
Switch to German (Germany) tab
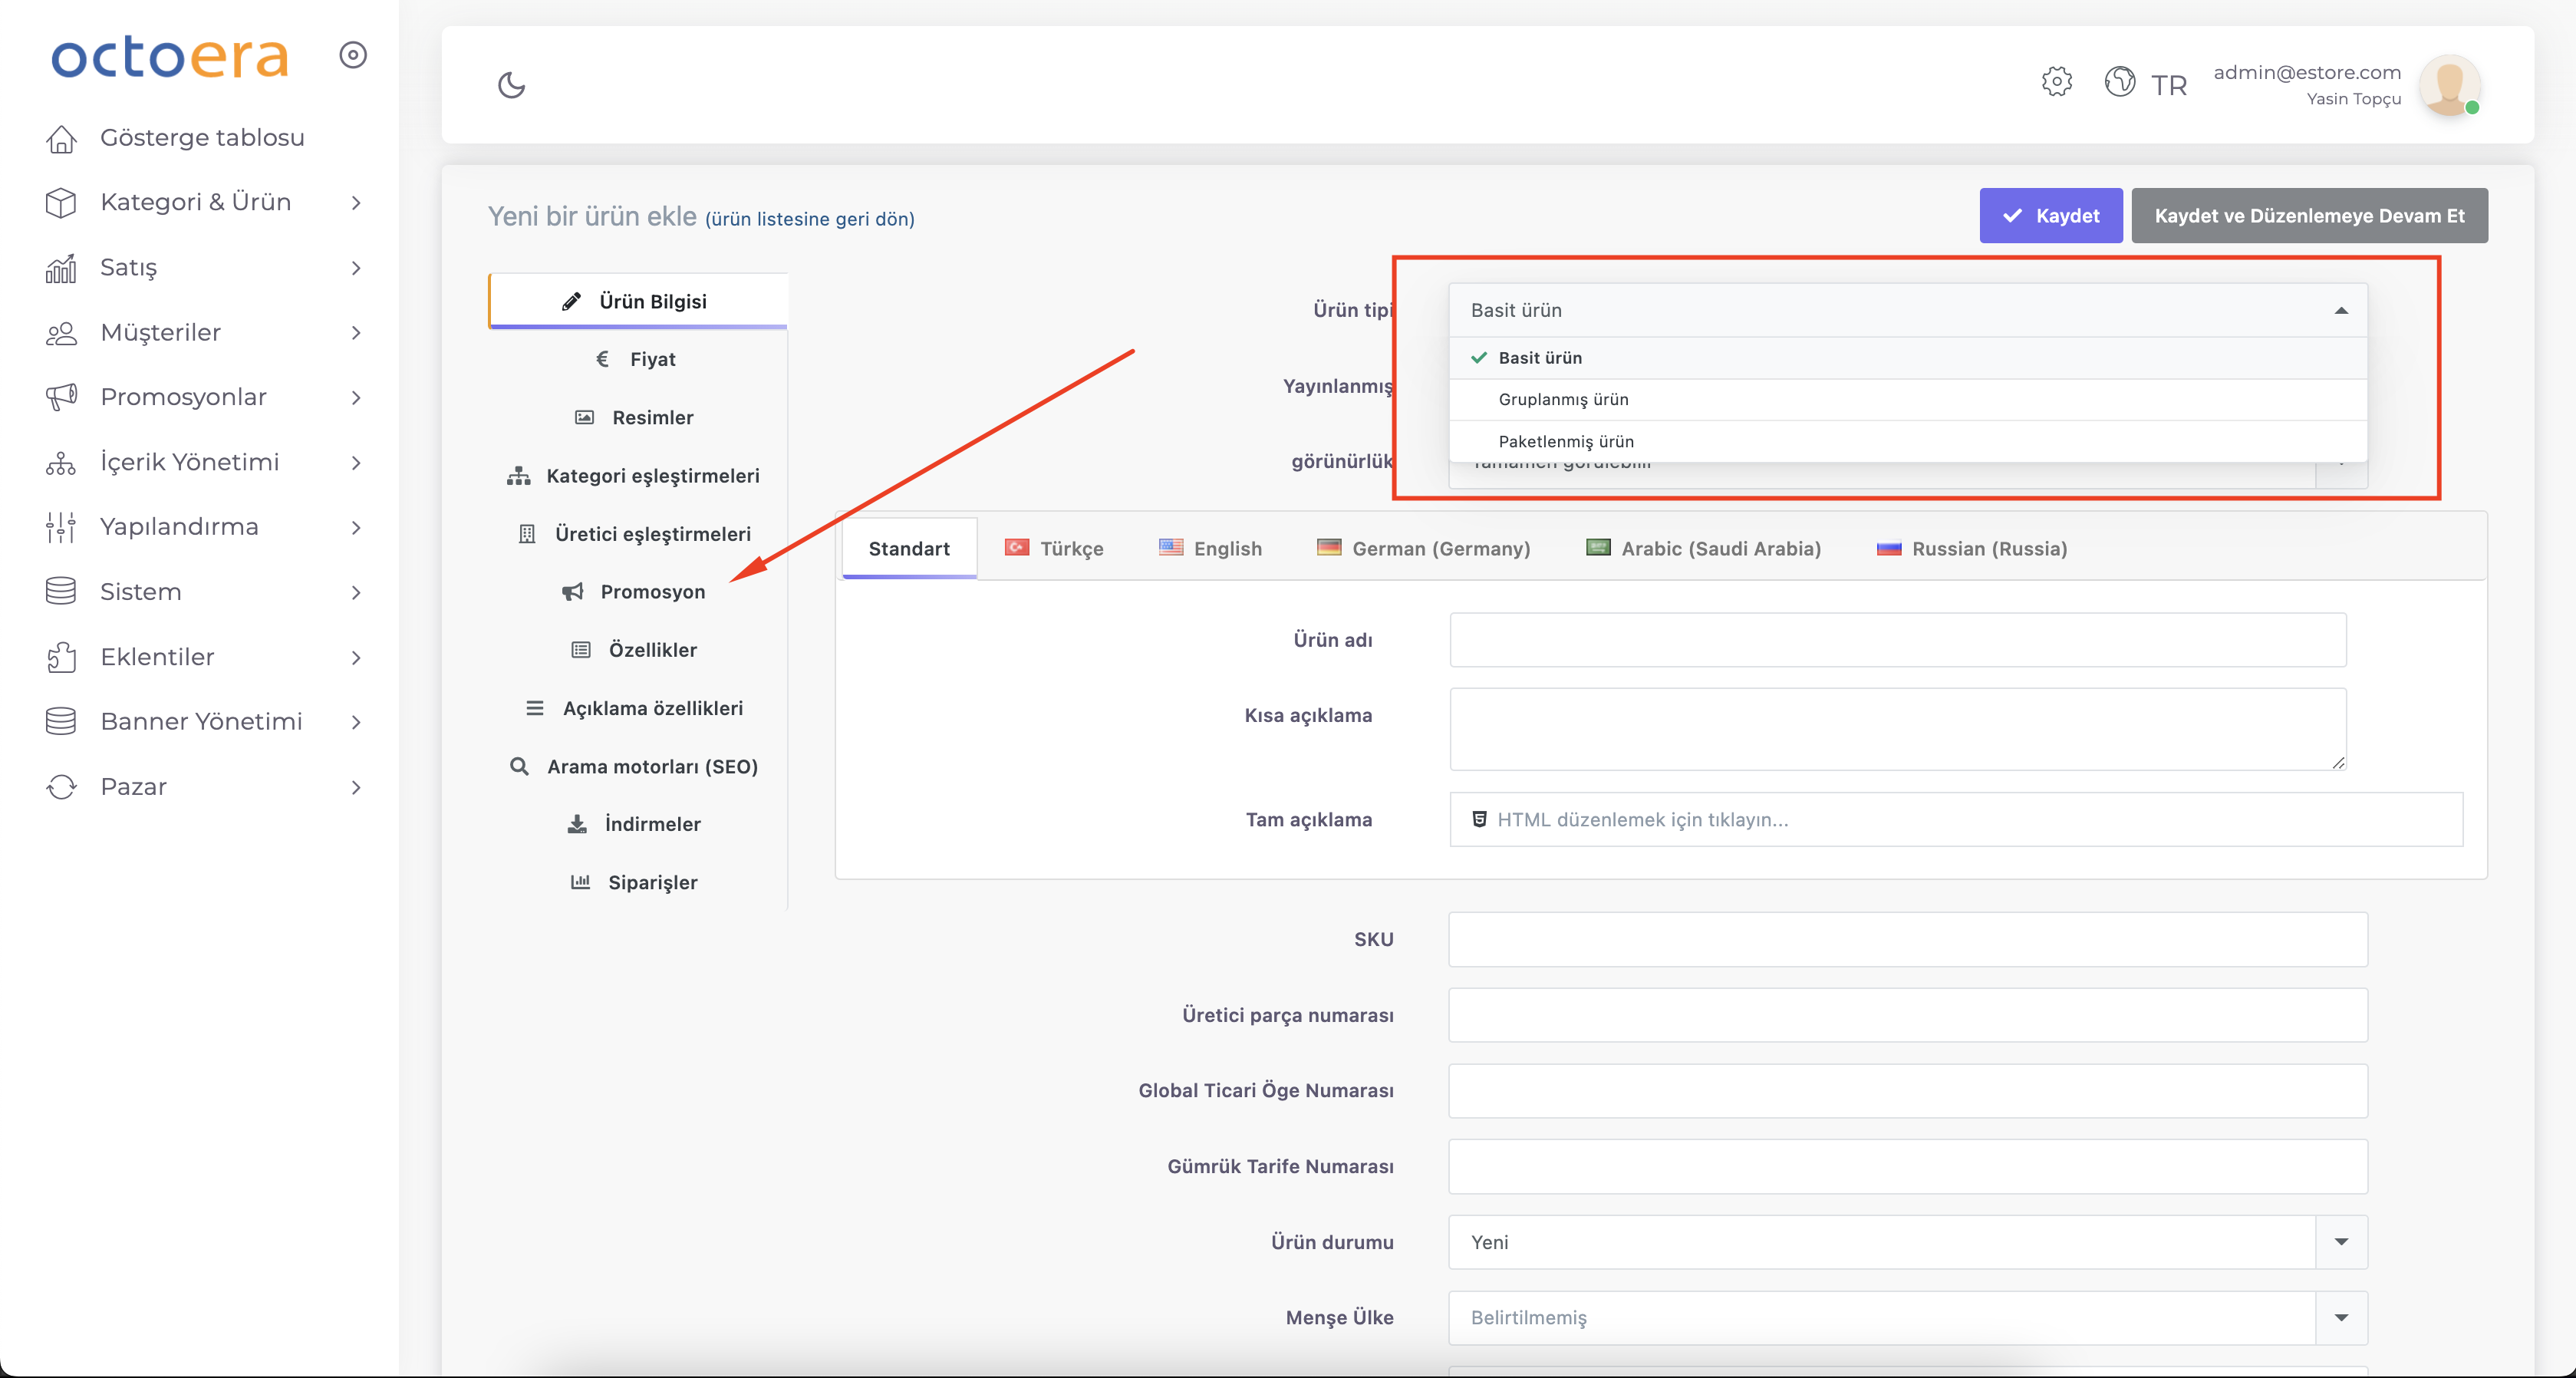(x=1423, y=548)
